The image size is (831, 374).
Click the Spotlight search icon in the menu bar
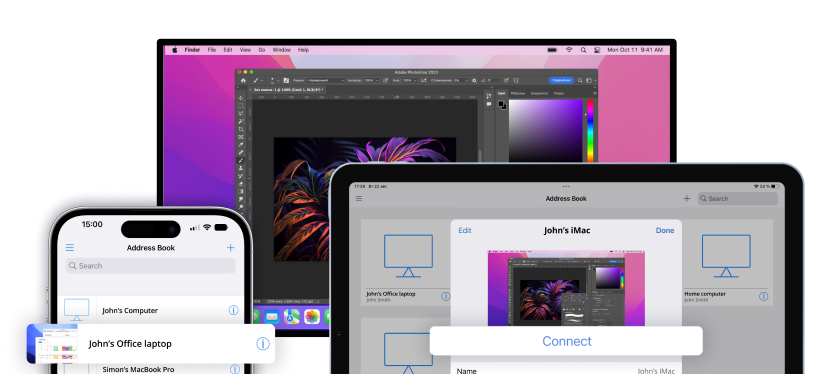pyautogui.click(x=583, y=50)
